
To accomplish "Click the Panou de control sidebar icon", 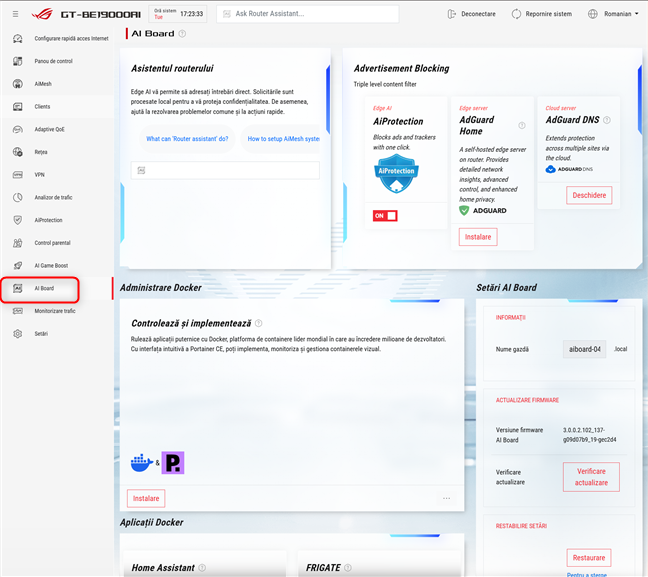I will coord(17,61).
